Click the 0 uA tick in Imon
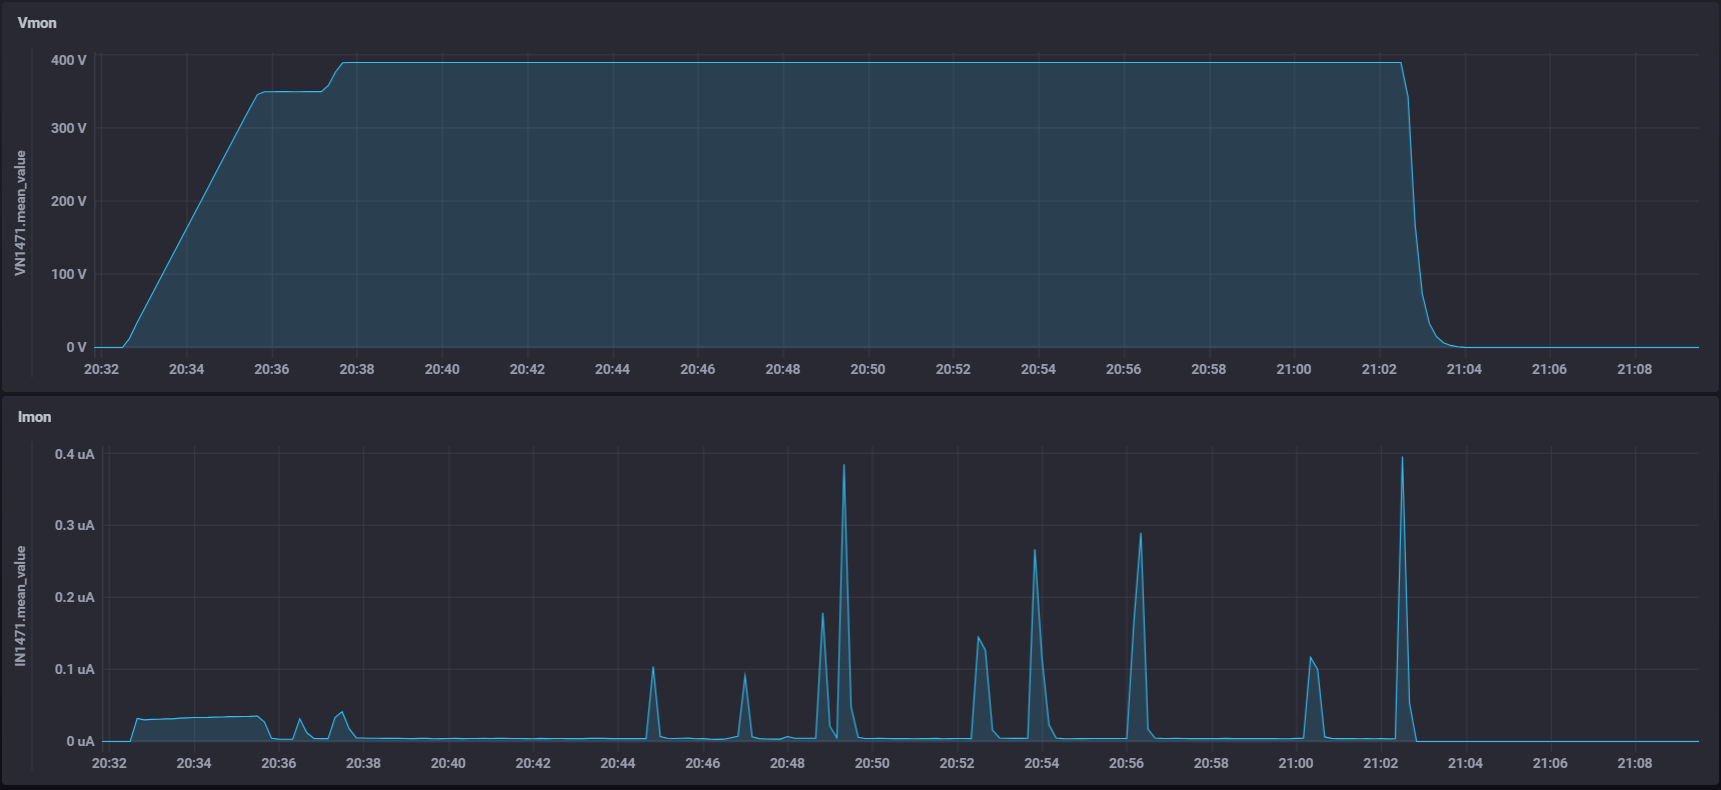Image resolution: width=1721 pixels, height=790 pixels. pyautogui.click(x=80, y=741)
